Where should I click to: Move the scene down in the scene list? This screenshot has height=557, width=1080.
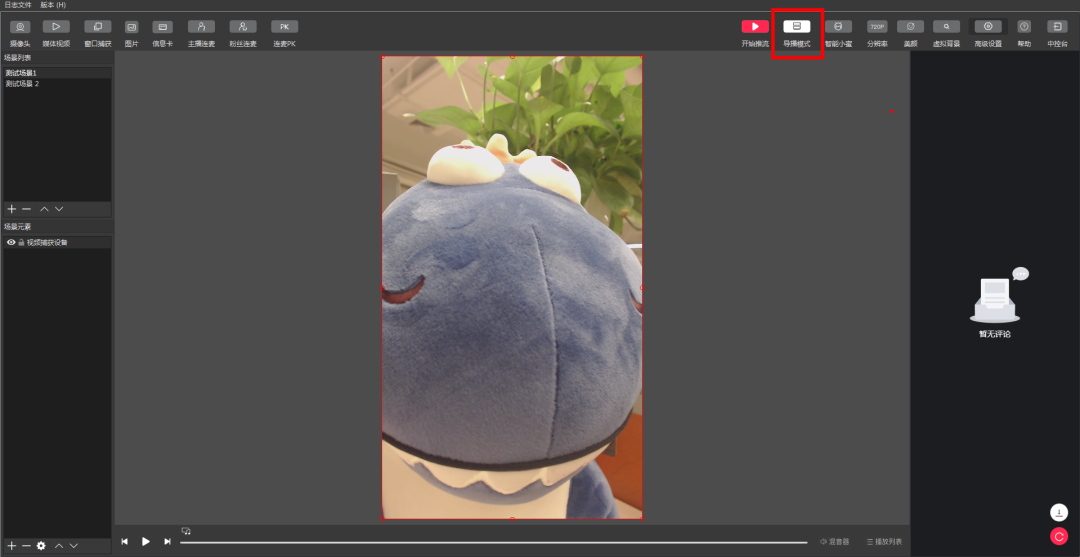tap(59, 209)
